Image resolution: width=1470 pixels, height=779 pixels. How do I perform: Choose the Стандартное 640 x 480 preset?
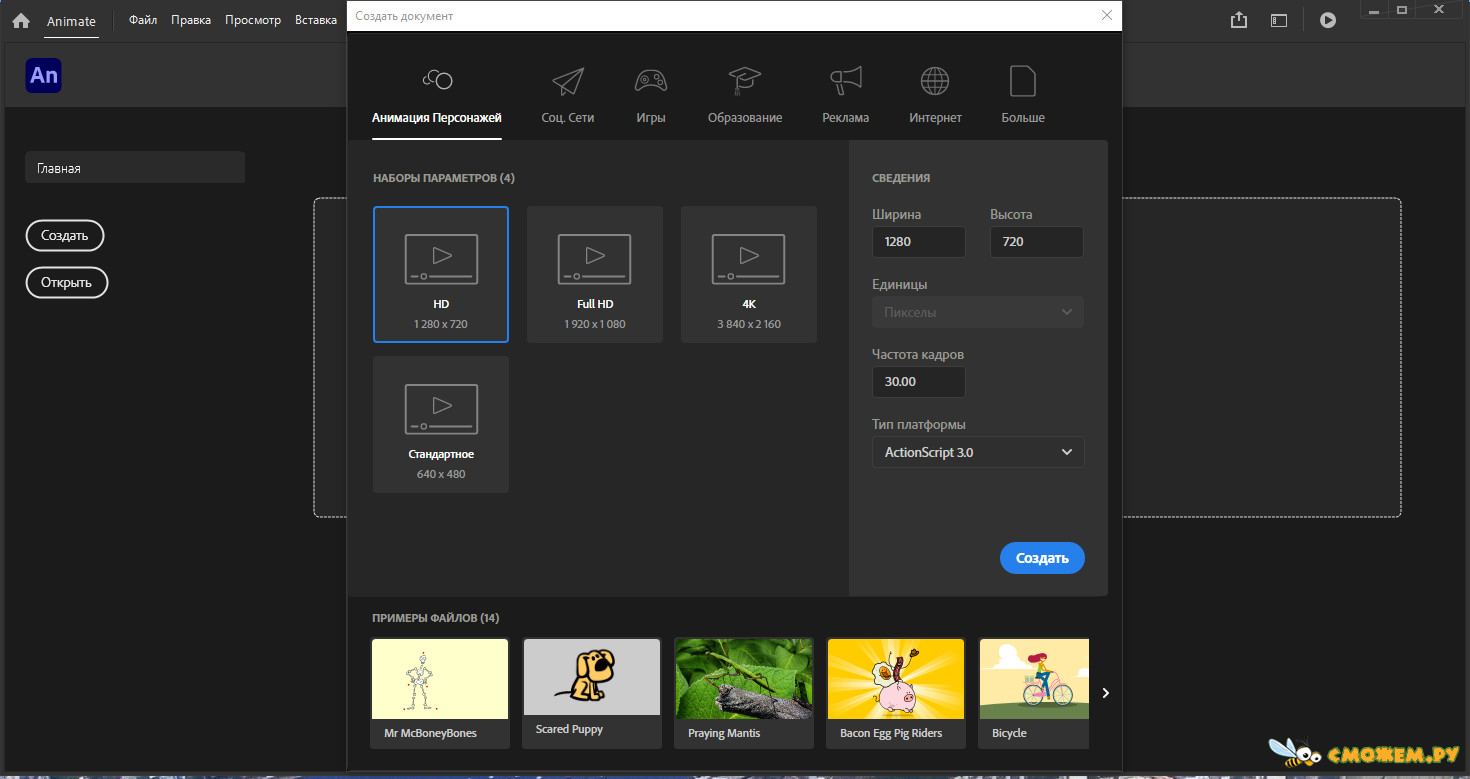(441, 425)
